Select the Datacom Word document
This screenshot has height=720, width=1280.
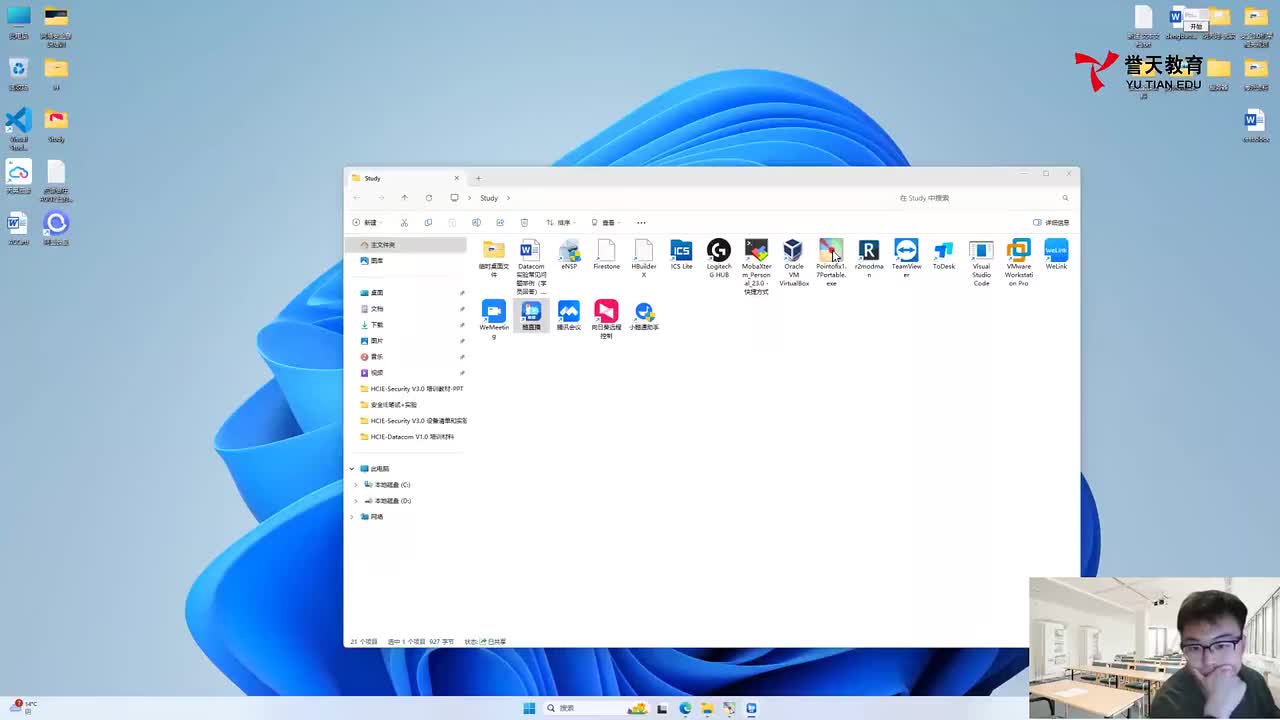click(531, 267)
